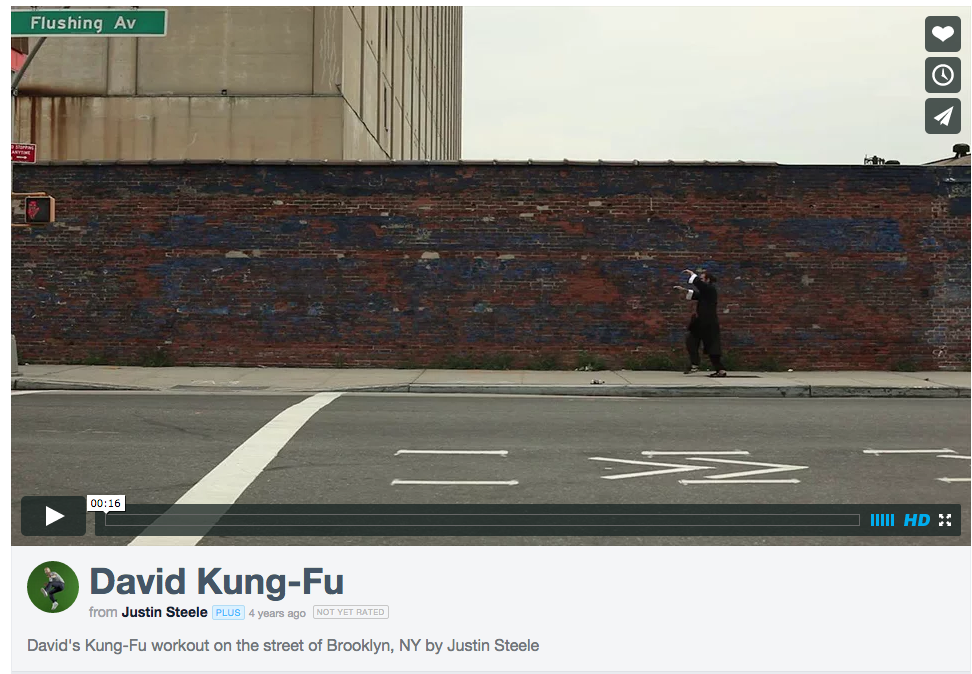Enter fullscreen mode in the player

tap(945, 520)
